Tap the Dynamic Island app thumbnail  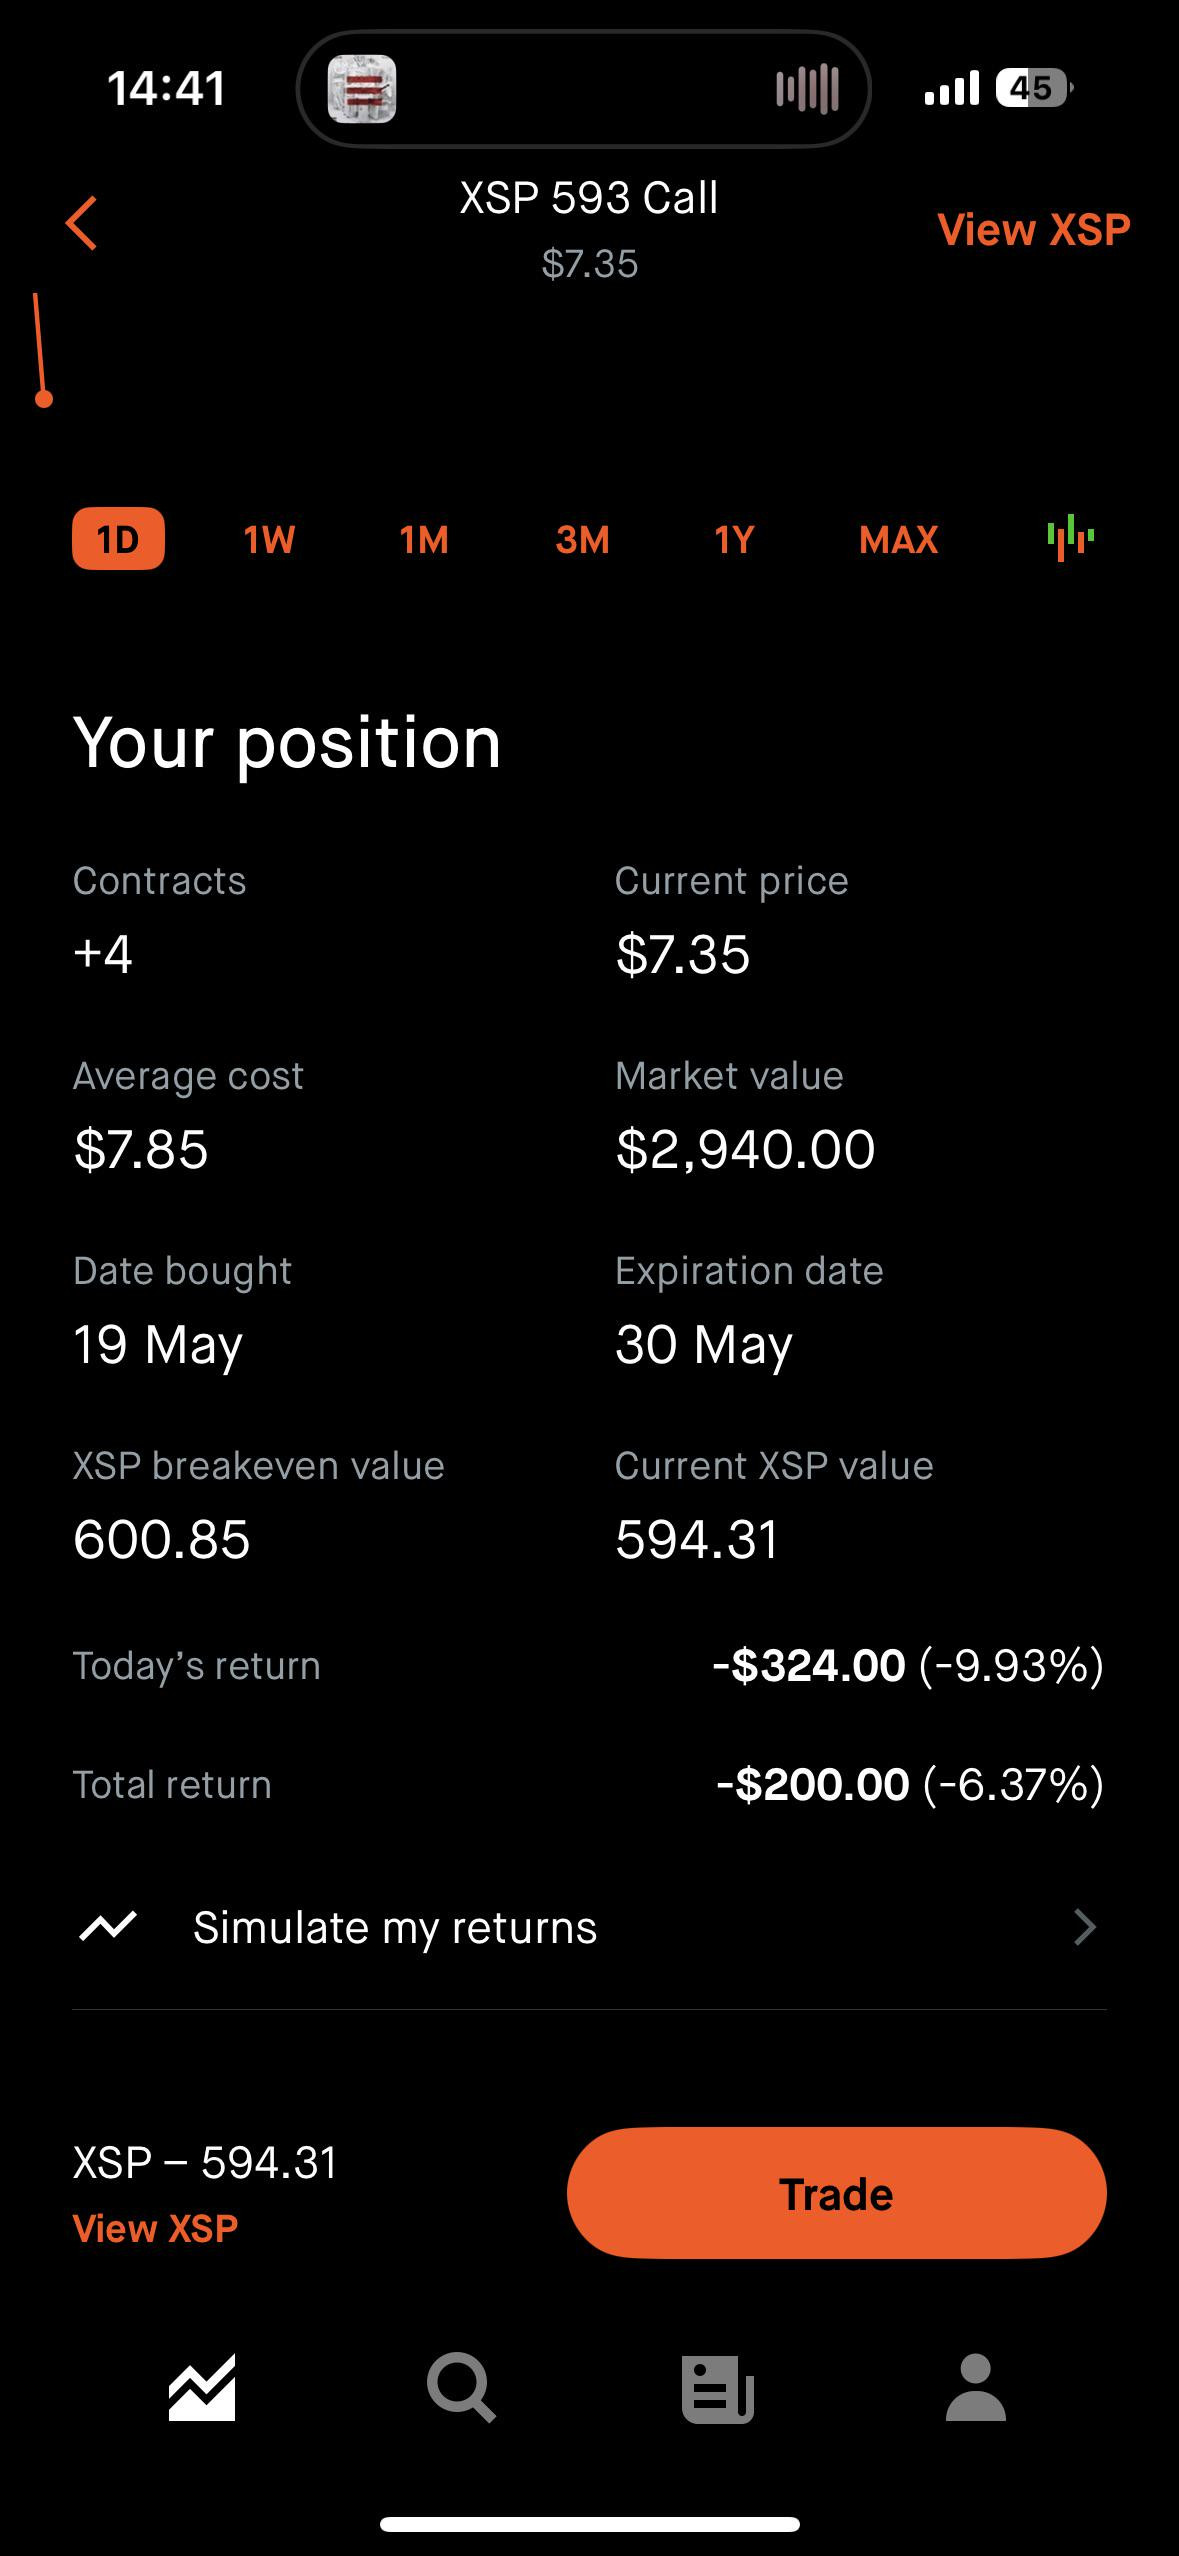point(362,89)
